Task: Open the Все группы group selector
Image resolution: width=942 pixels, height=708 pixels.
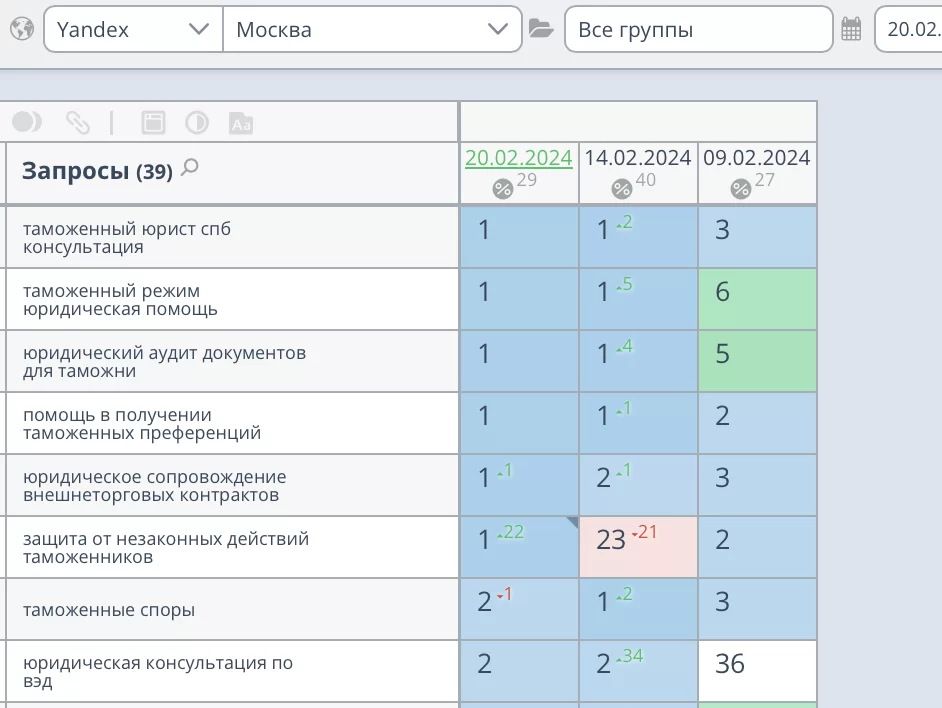Action: [698, 29]
